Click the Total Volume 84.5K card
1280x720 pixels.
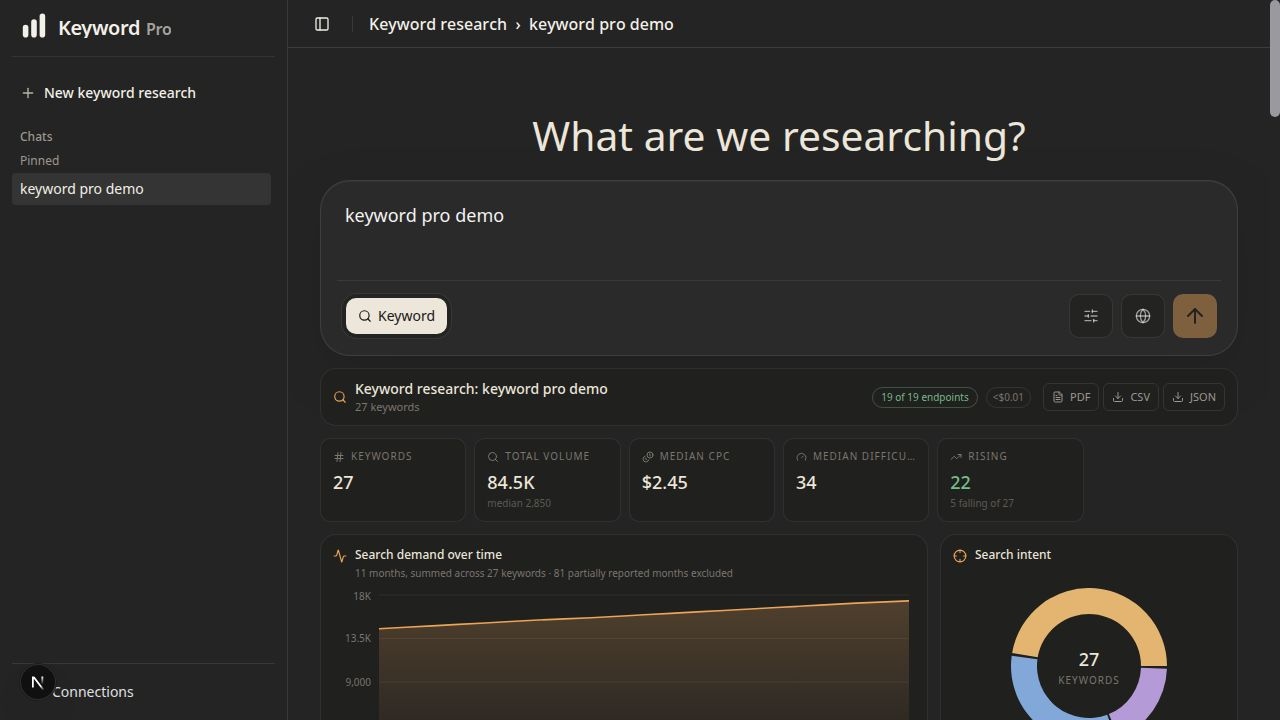[x=547, y=480]
